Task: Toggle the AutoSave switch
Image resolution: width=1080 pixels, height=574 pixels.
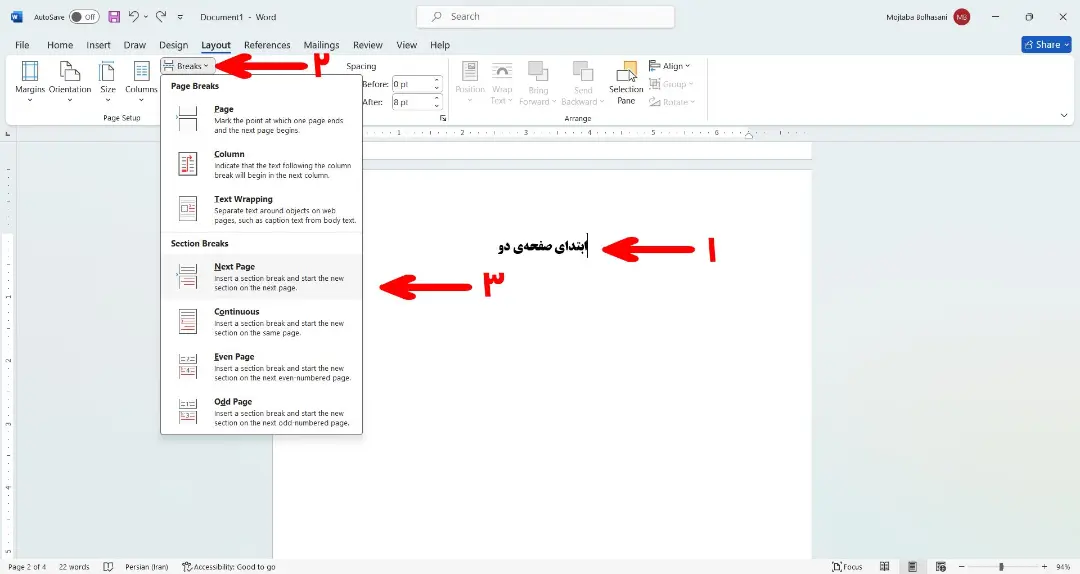Action: point(84,17)
